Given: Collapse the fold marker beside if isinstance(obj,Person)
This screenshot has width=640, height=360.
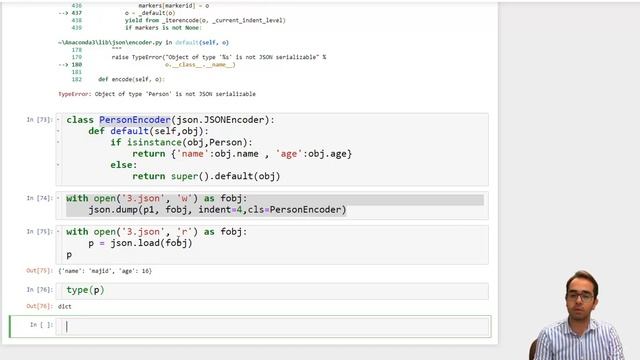Looking at the screenshot, I should 58,142.
